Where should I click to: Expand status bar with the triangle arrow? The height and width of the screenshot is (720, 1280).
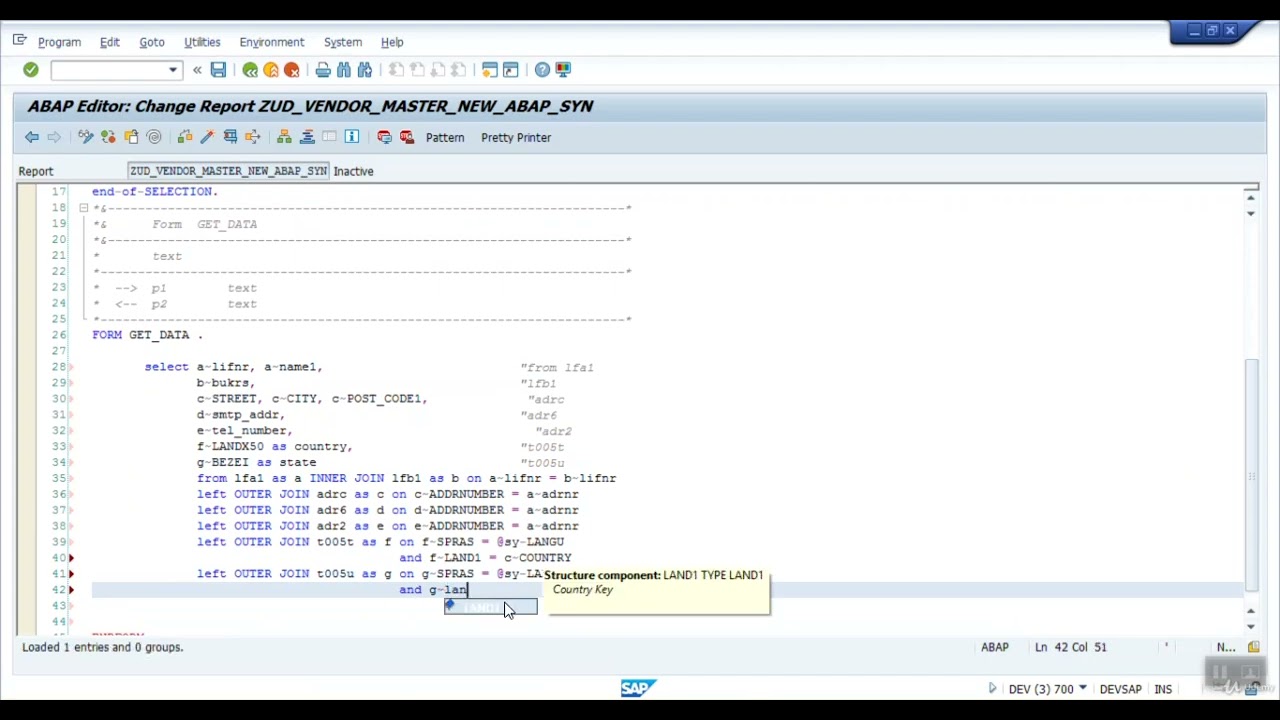pos(992,689)
